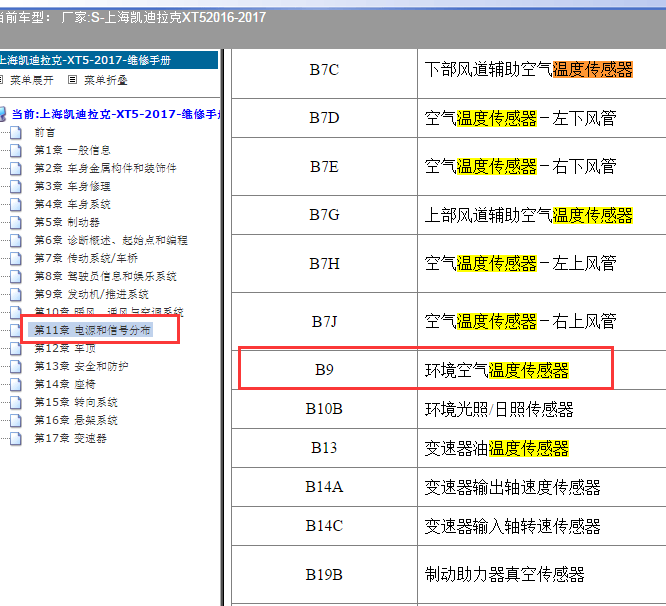666x606 pixels.
Task: Click page icon beside 第16章 悬架系统
Action: pyautogui.click(x=16, y=420)
